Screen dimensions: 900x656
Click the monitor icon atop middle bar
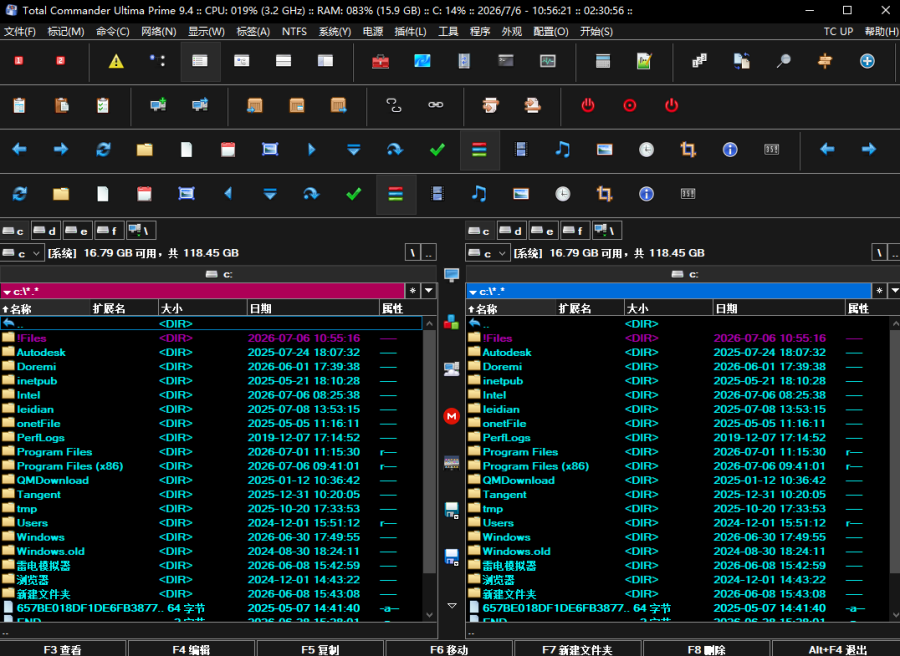[x=452, y=275]
